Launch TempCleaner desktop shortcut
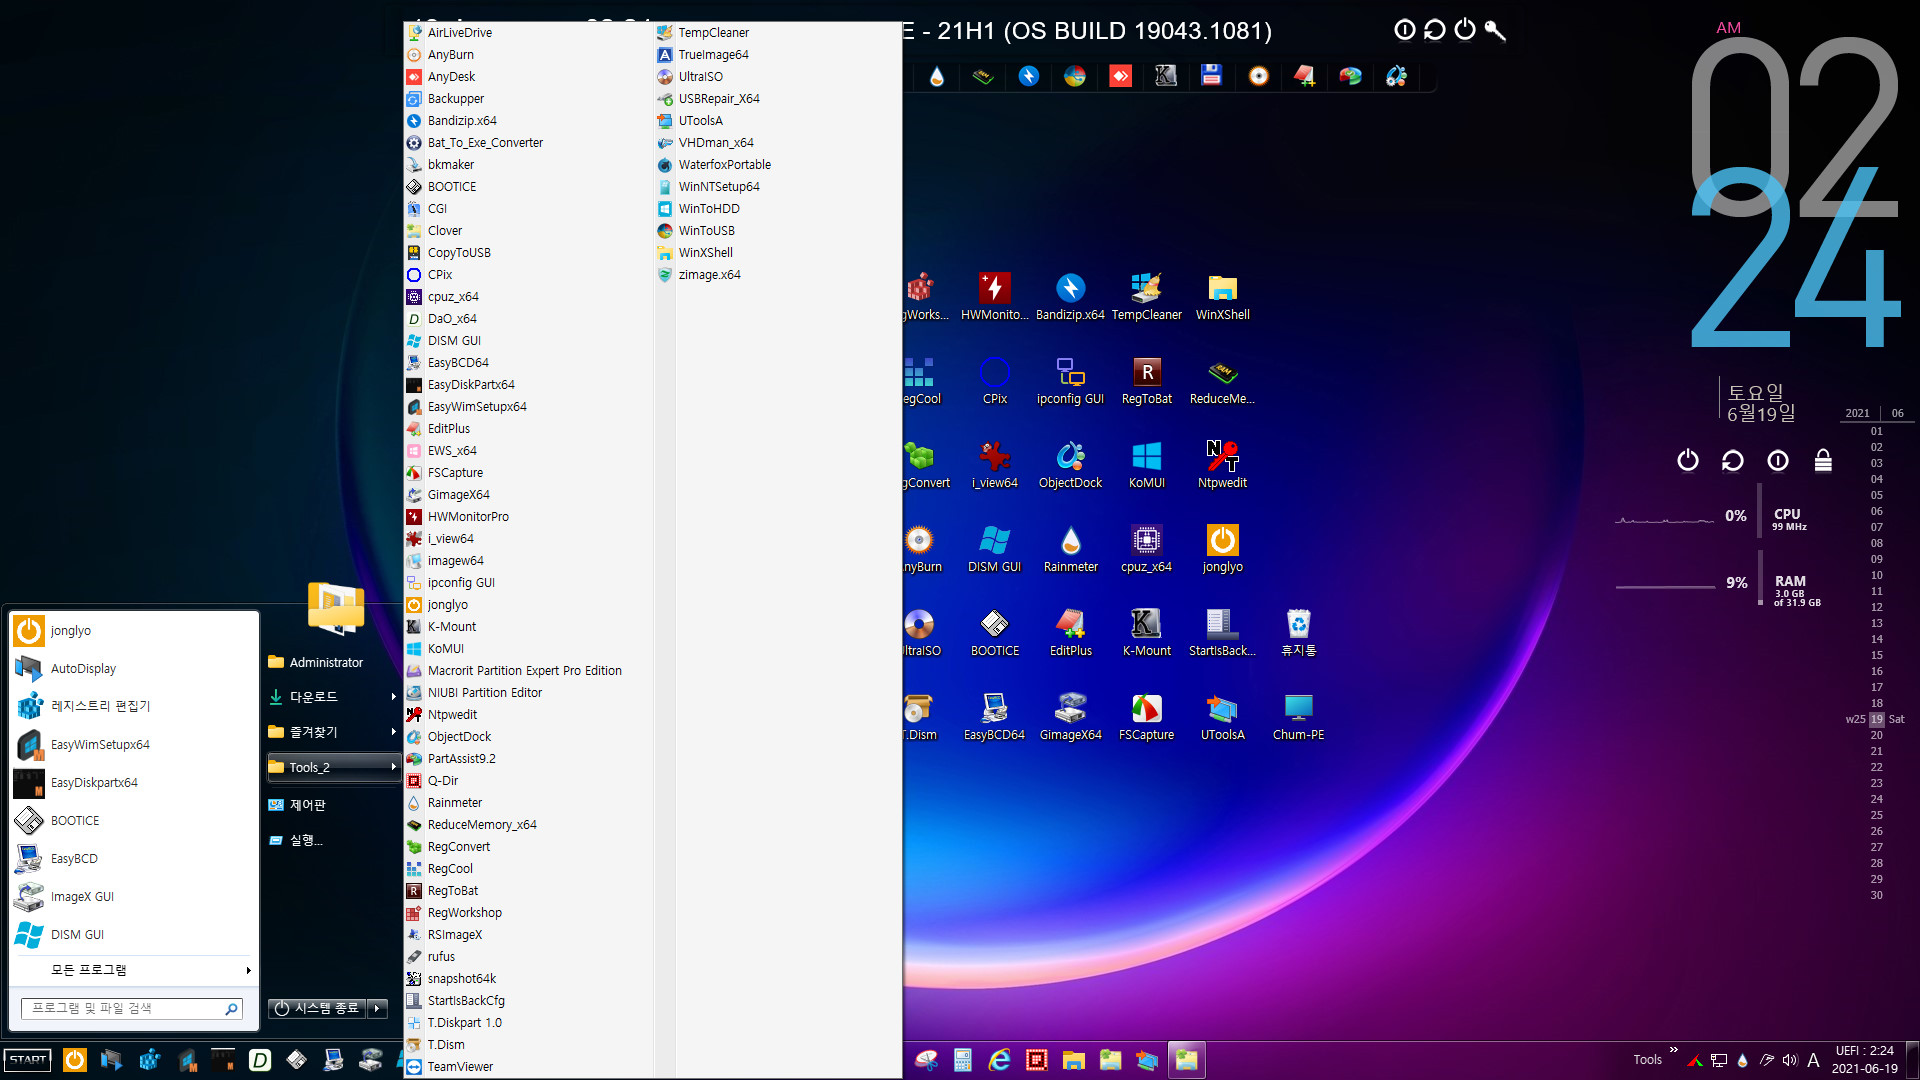Image resolution: width=1920 pixels, height=1080 pixels. click(1146, 296)
